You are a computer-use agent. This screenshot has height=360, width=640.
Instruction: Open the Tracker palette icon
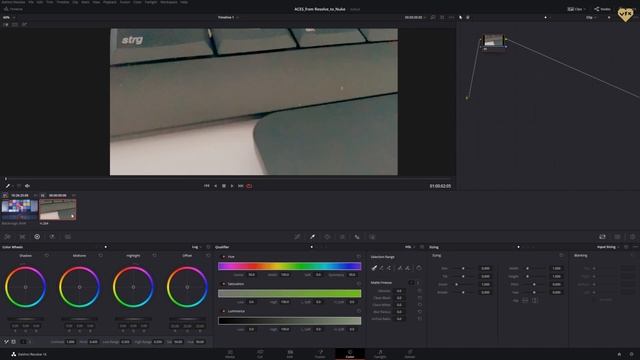pyautogui.click(x=342, y=237)
